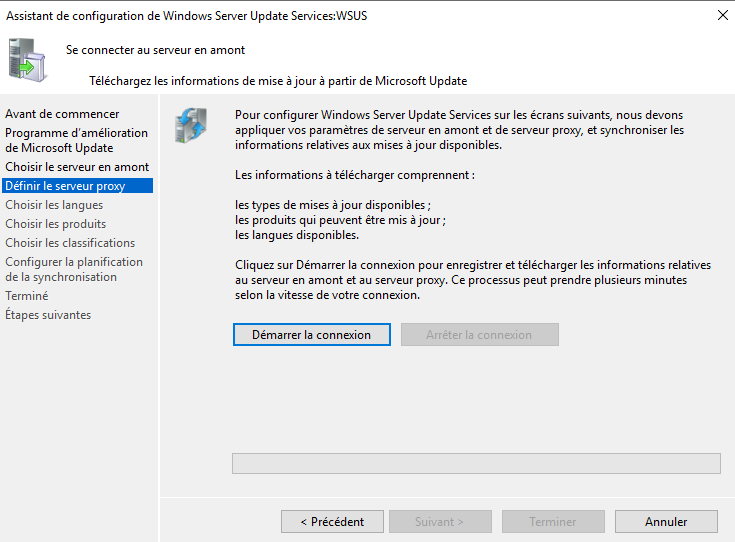Viewport: 735px width, 542px height.
Task: Go back with the Précédent button
Action: coord(332,521)
